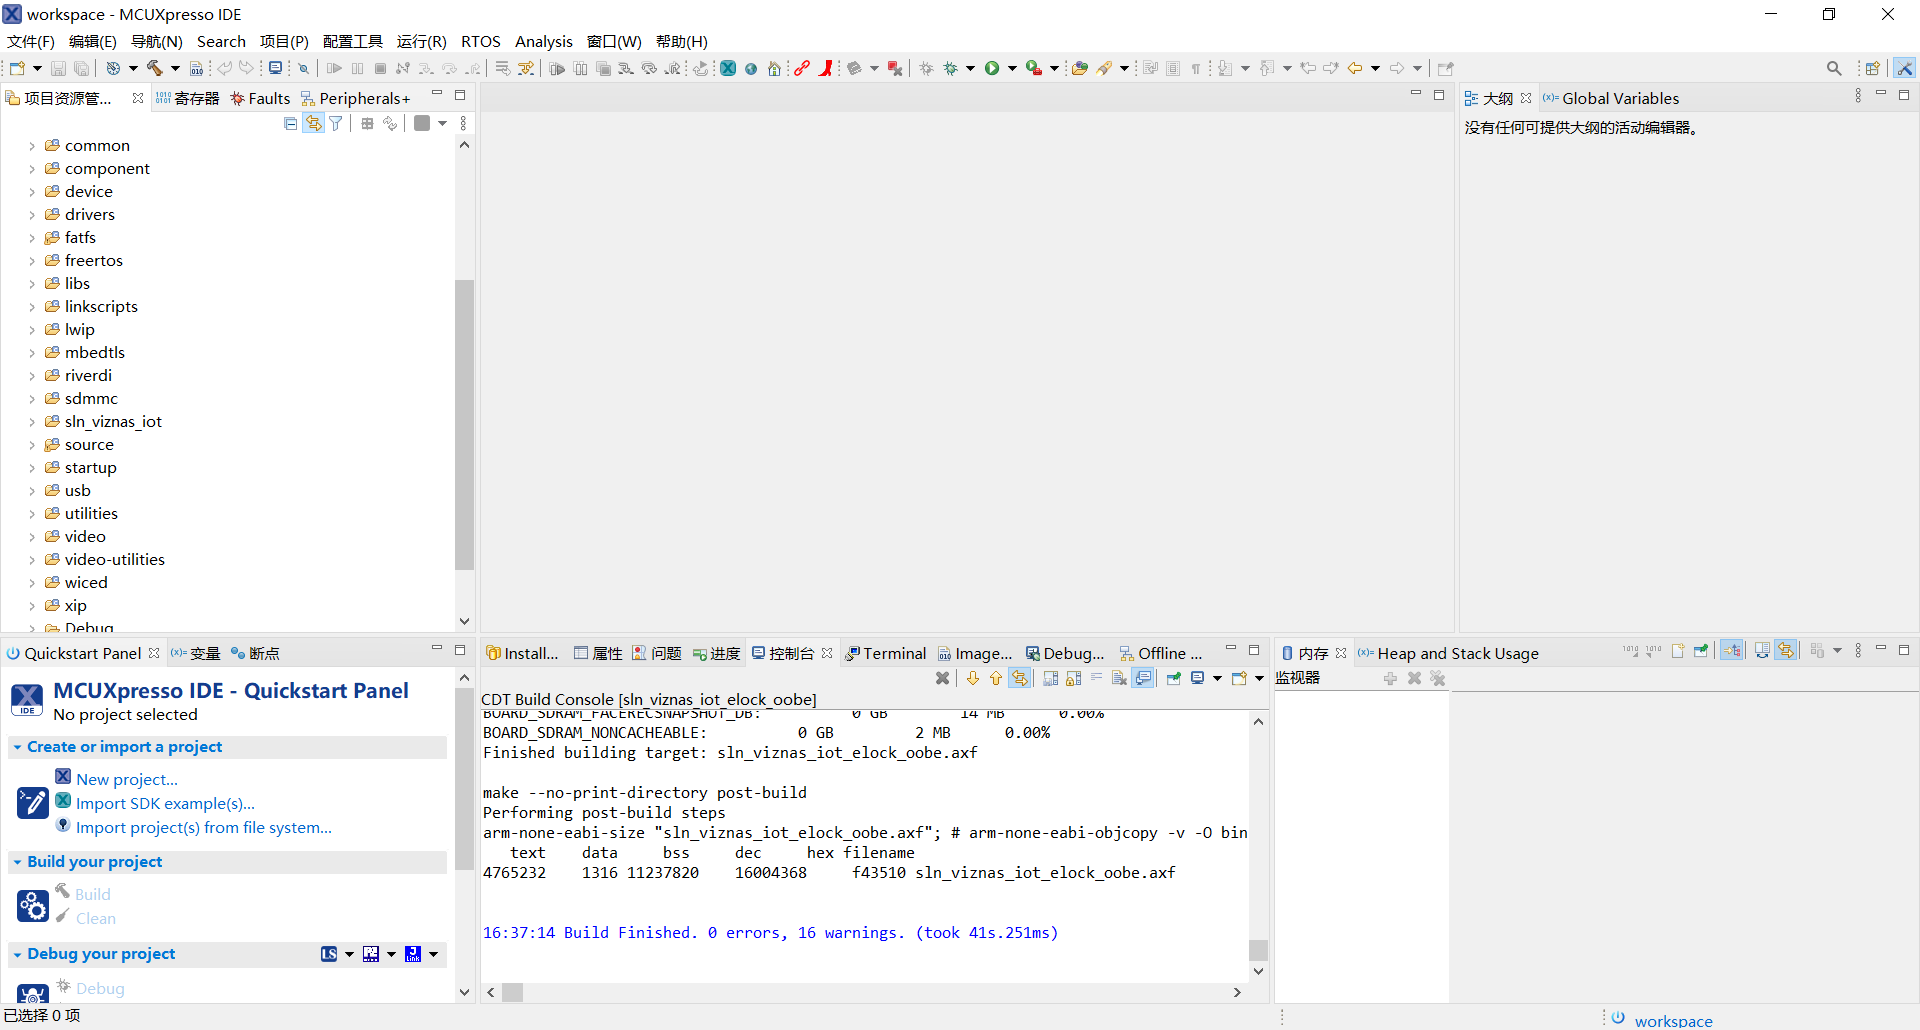The image size is (1920, 1030).
Task: Expand the source folder
Action: pos(32,445)
